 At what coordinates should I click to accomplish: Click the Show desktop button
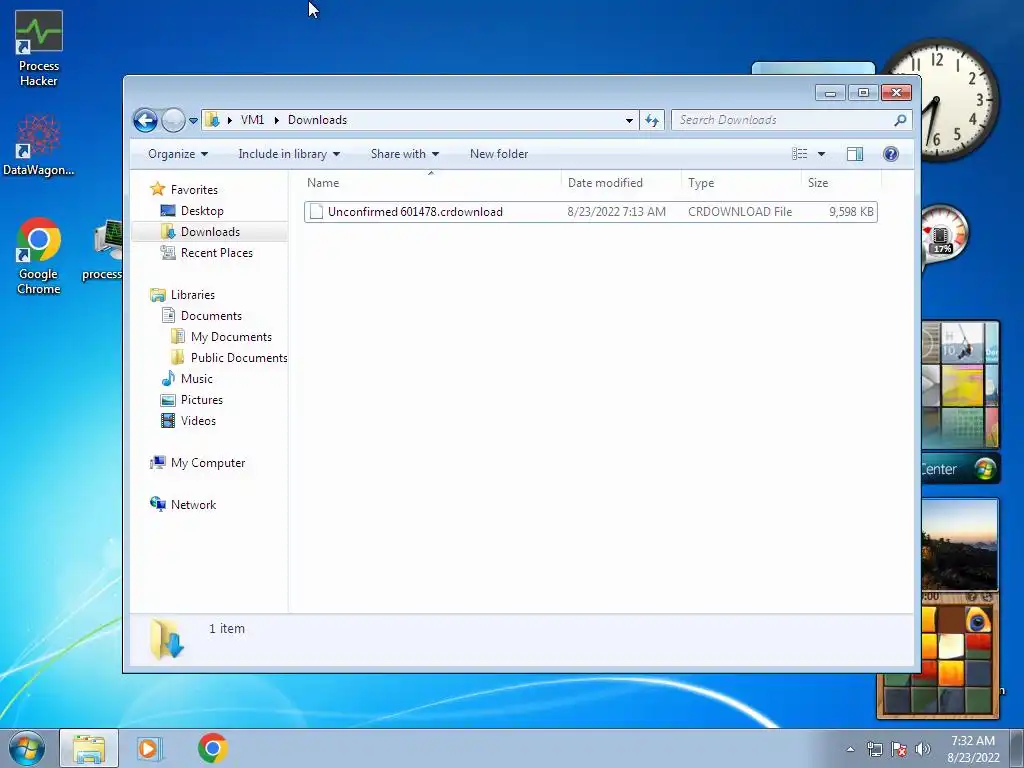click(1017, 748)
